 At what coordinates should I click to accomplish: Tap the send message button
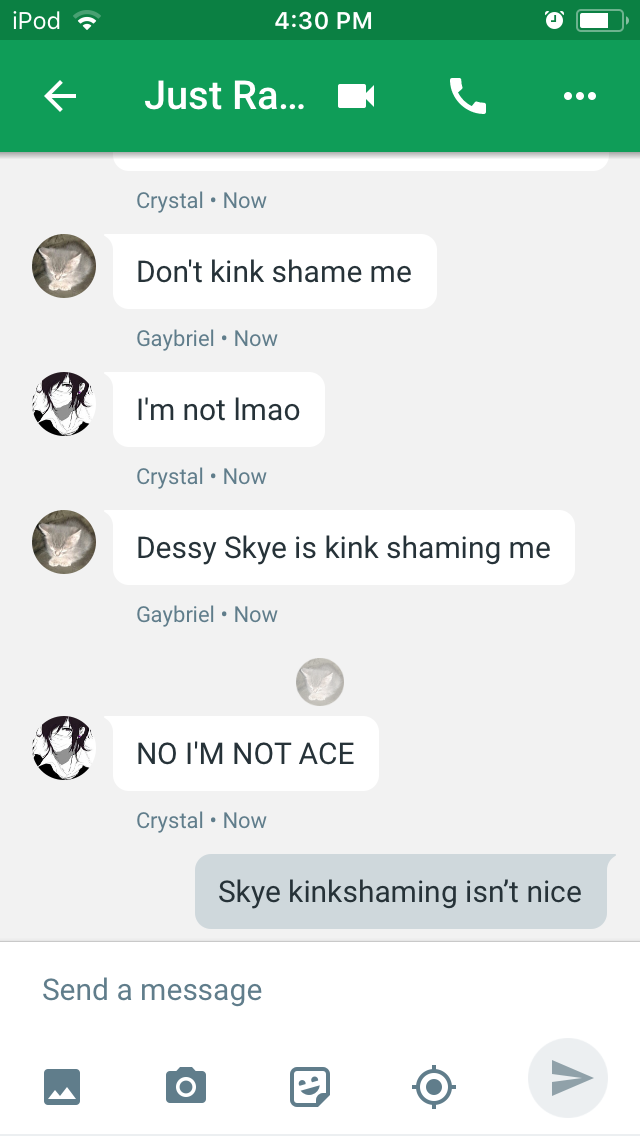tap(568, 1078)
